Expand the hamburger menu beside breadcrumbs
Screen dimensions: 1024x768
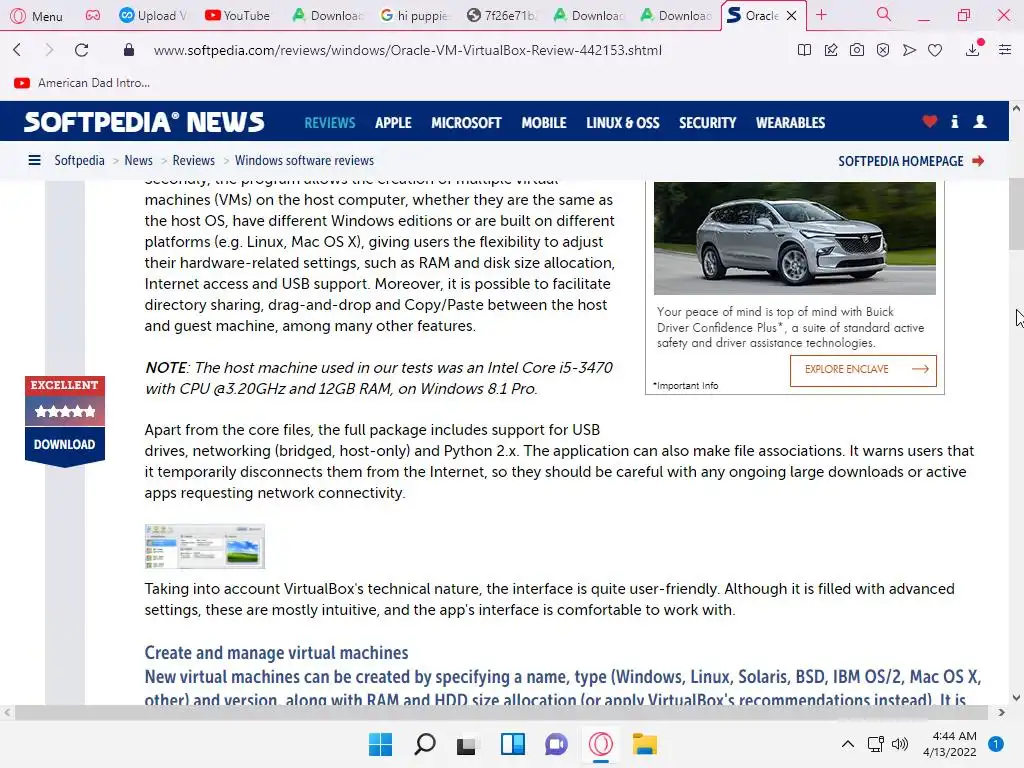click(x=35, y=160)
